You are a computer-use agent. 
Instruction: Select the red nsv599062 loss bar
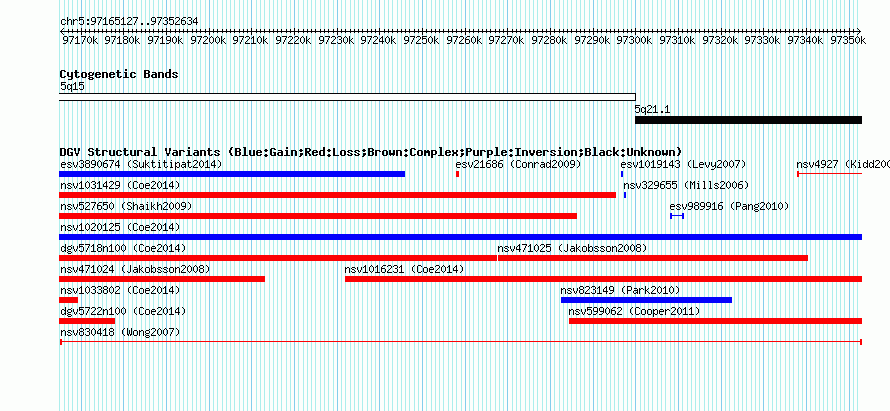715,321
